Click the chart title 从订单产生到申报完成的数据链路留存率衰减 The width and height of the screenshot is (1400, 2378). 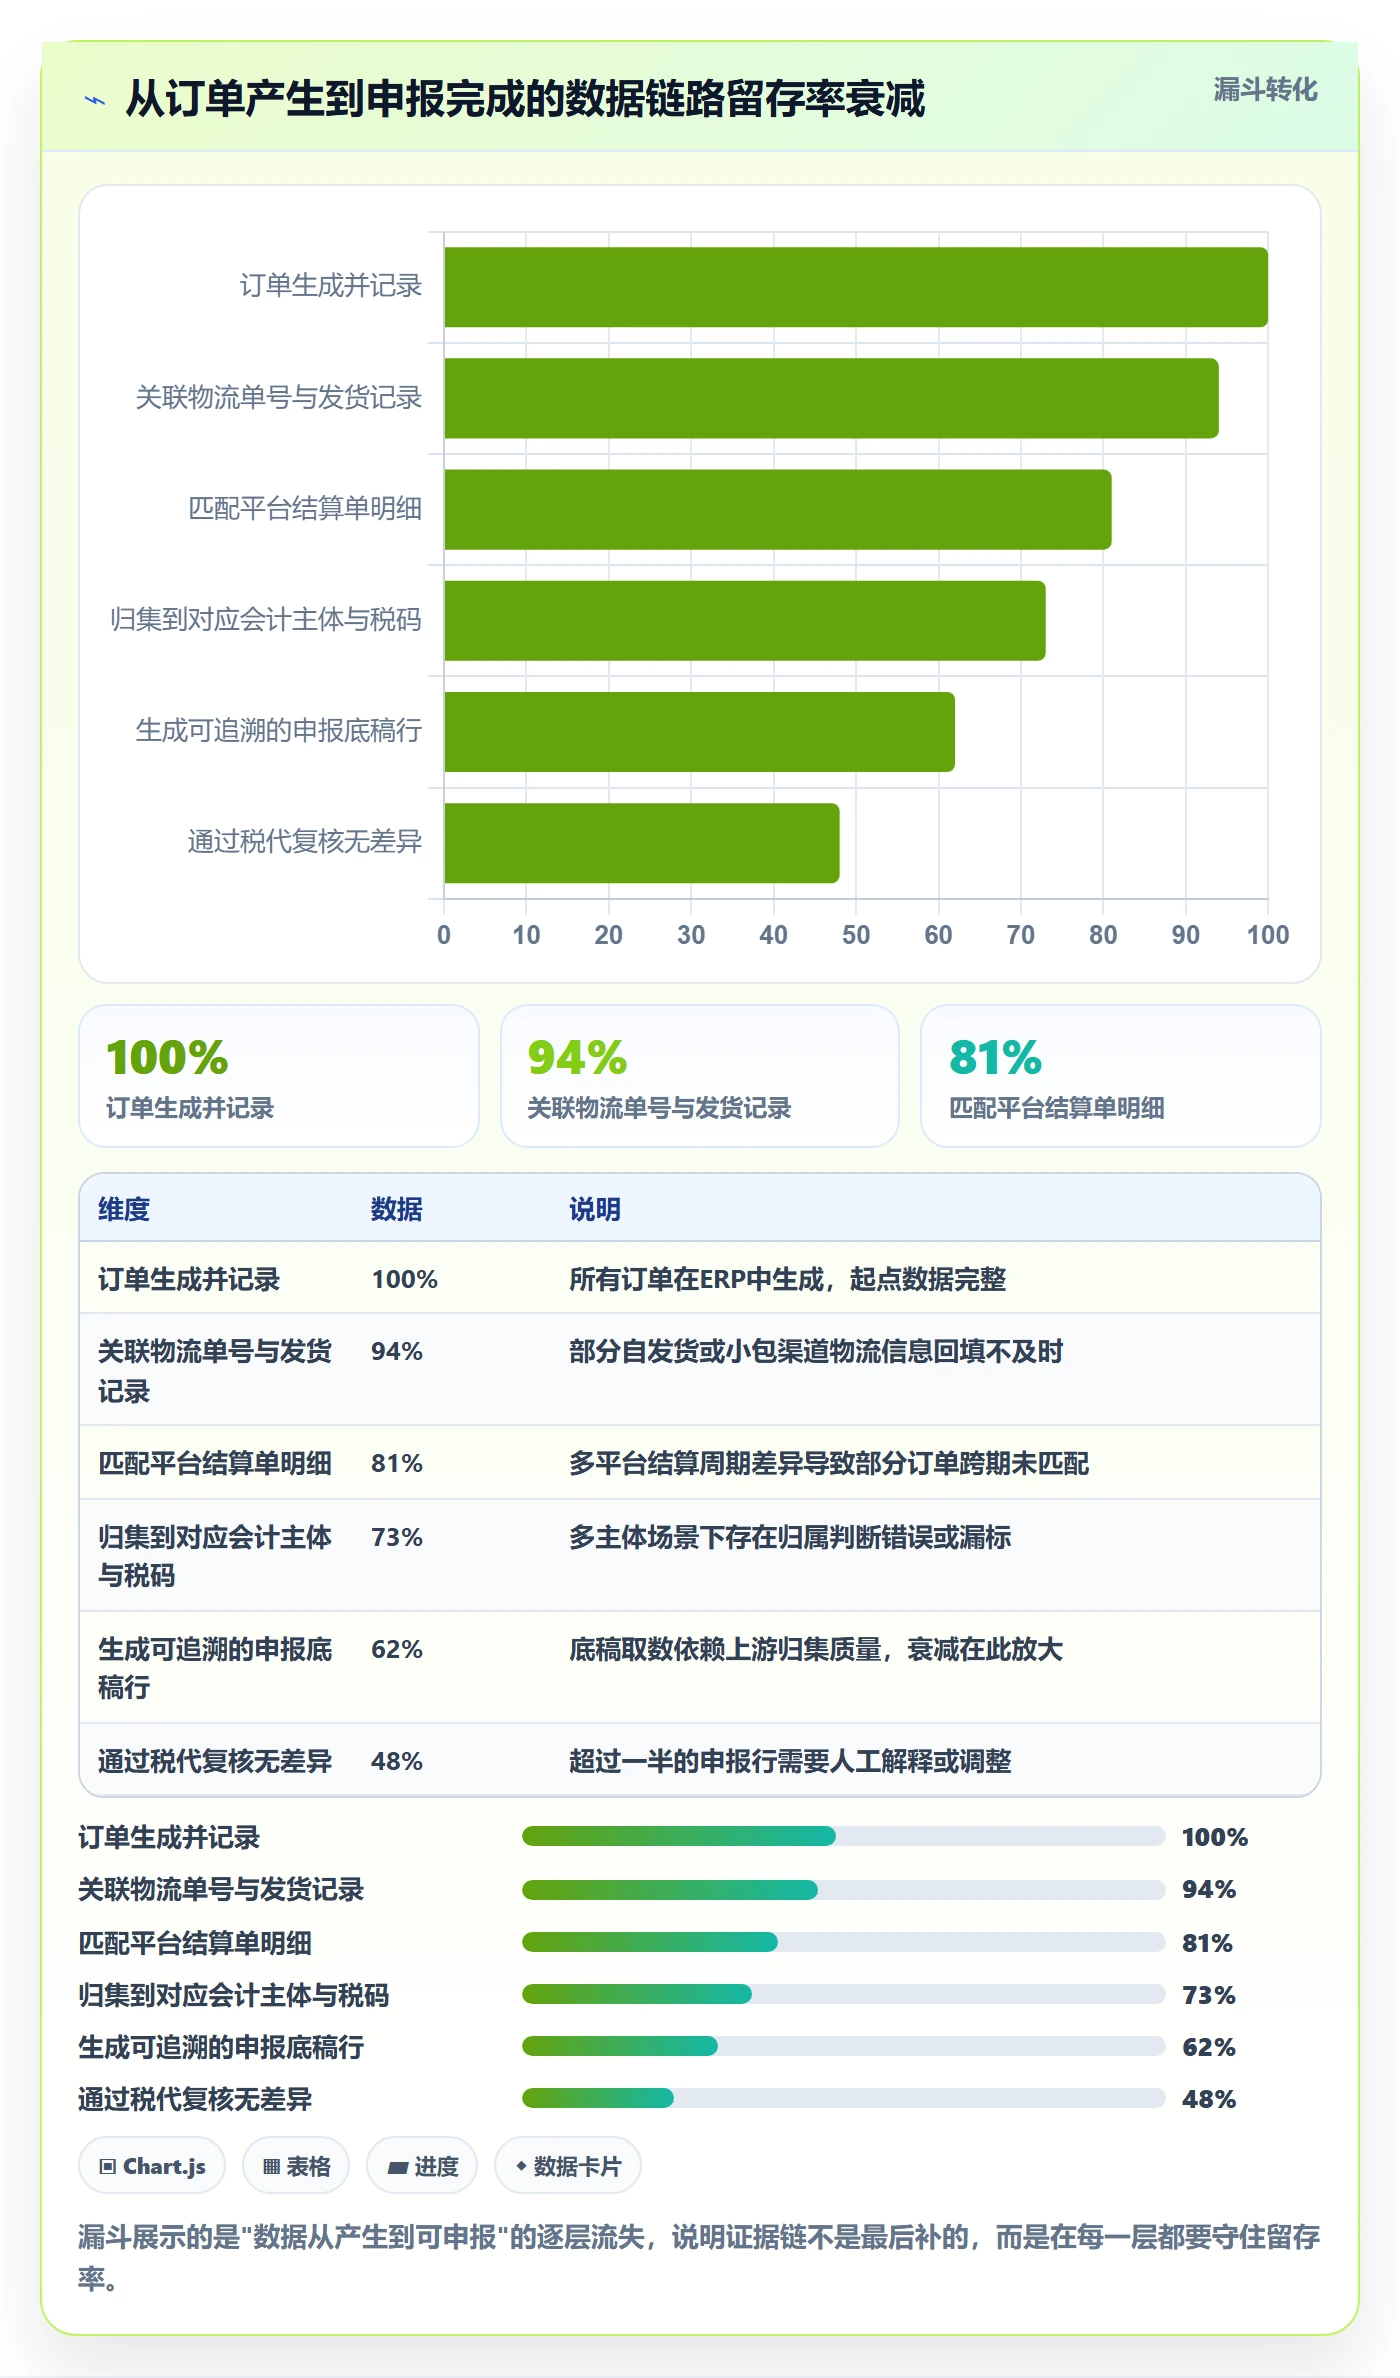point(525,99)
